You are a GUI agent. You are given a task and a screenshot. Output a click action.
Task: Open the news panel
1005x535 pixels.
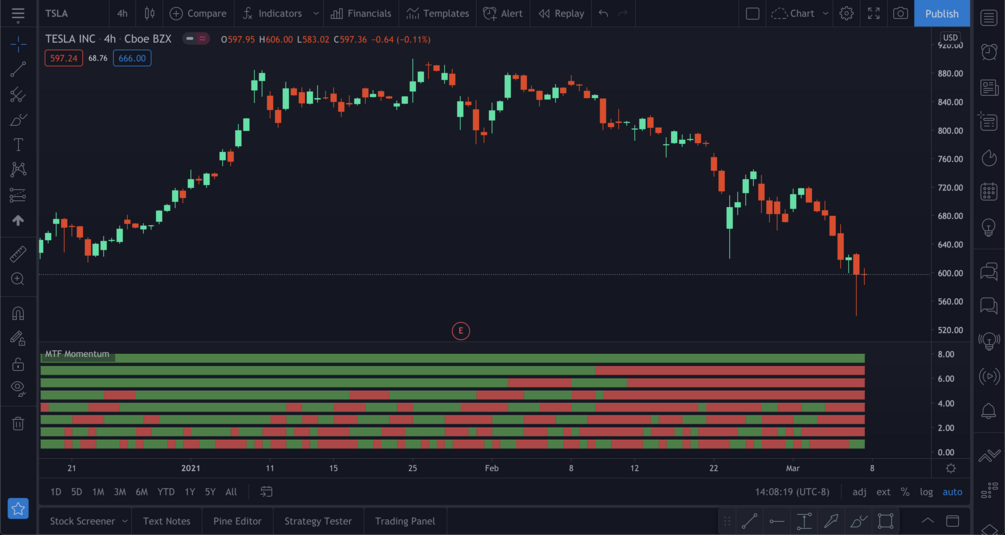[989, 87]
